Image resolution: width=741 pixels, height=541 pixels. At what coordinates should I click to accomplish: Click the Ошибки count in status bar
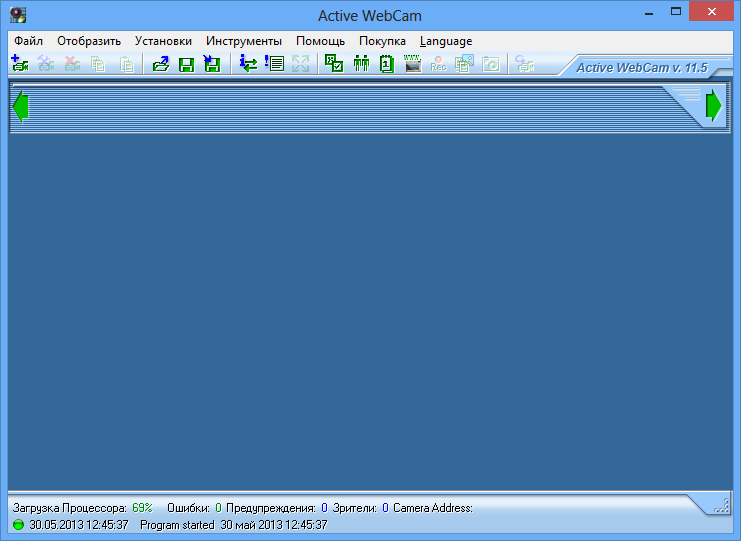(x=218, y=508)
